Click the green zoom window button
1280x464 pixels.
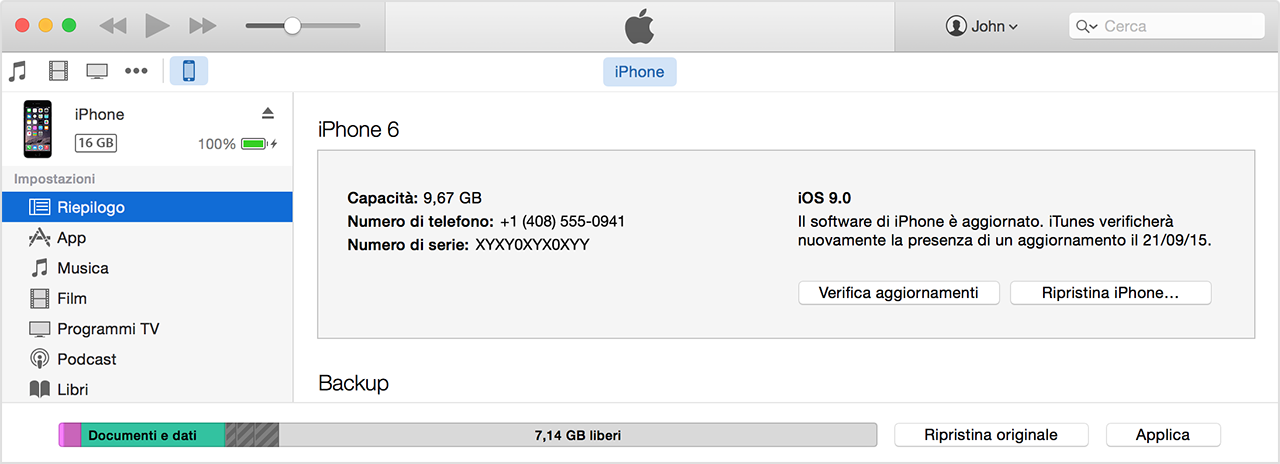(x=69, y=26)
